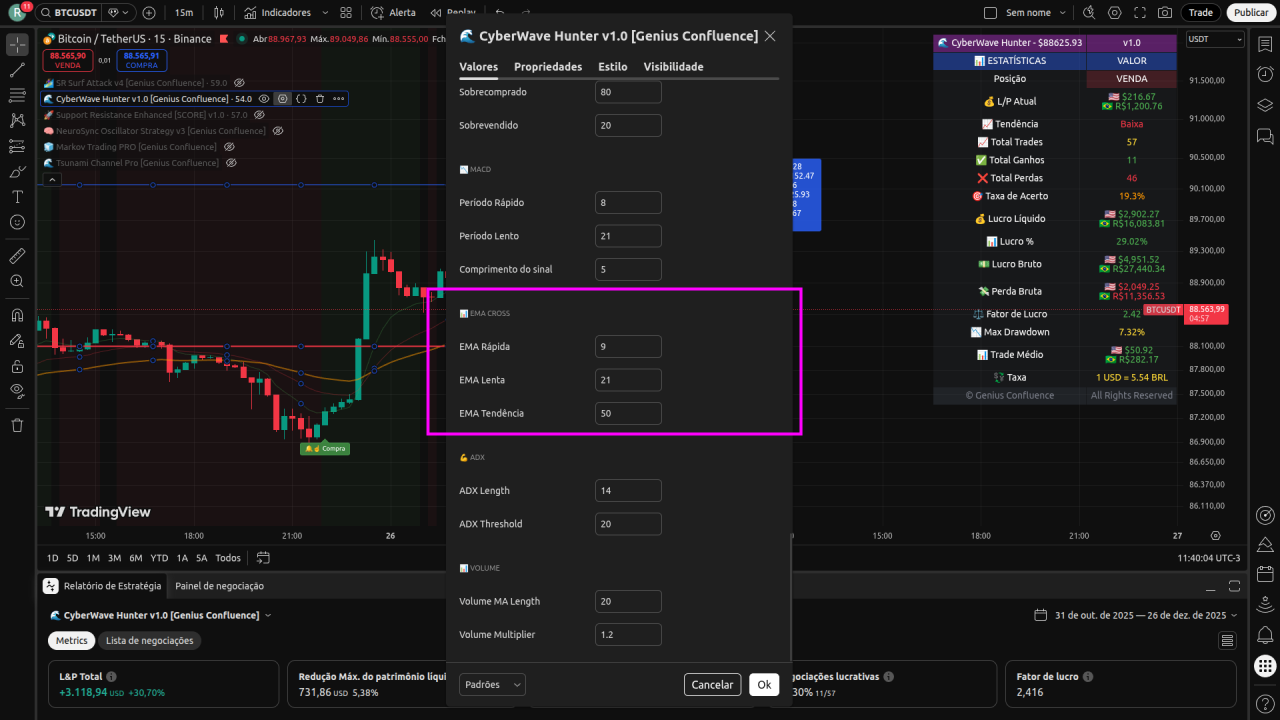Open more options for CyberWave Hunter indicator
1280x720 pixels.
click(x=338, y=99)
